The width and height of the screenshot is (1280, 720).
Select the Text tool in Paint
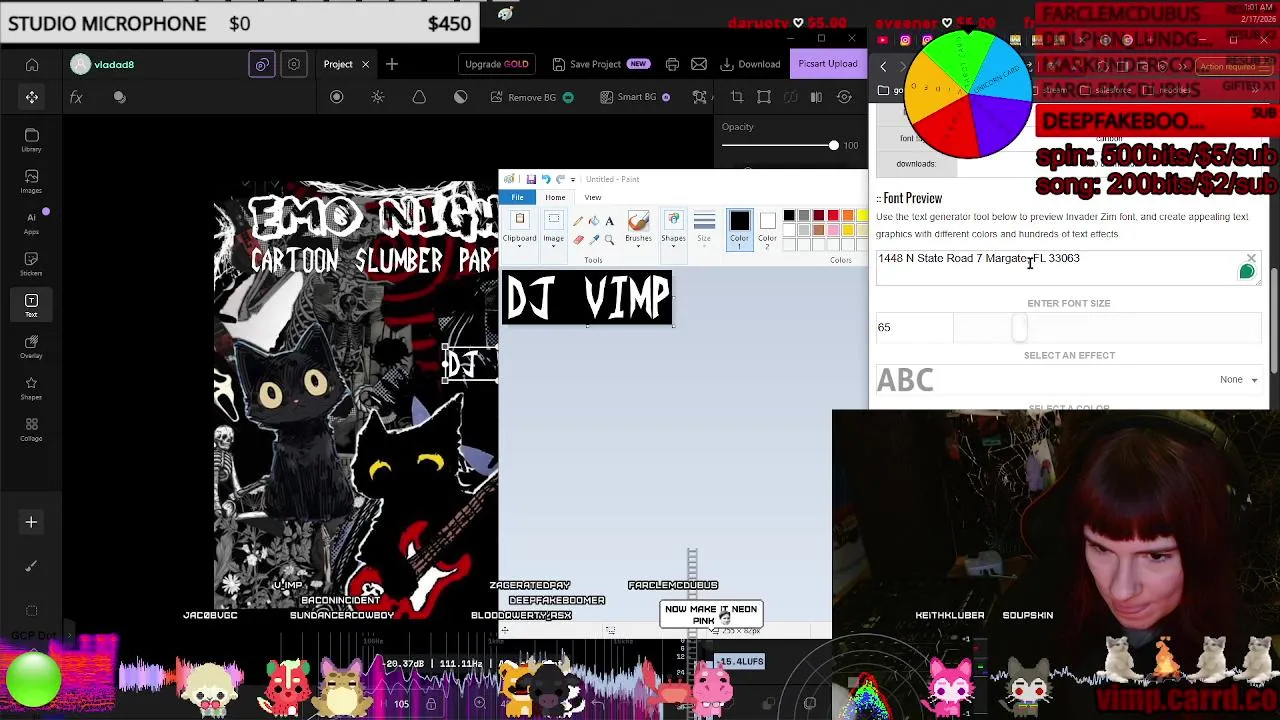[x=609, y=221]
